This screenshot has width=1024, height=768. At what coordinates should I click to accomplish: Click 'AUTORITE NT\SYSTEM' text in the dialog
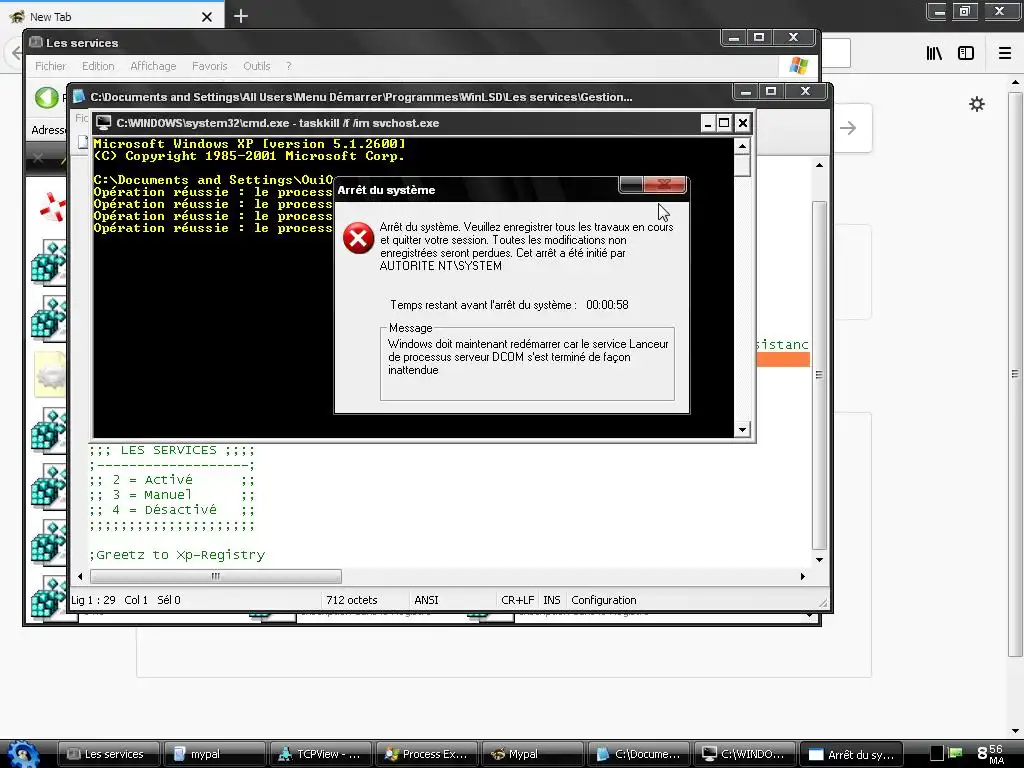point(441,266)
